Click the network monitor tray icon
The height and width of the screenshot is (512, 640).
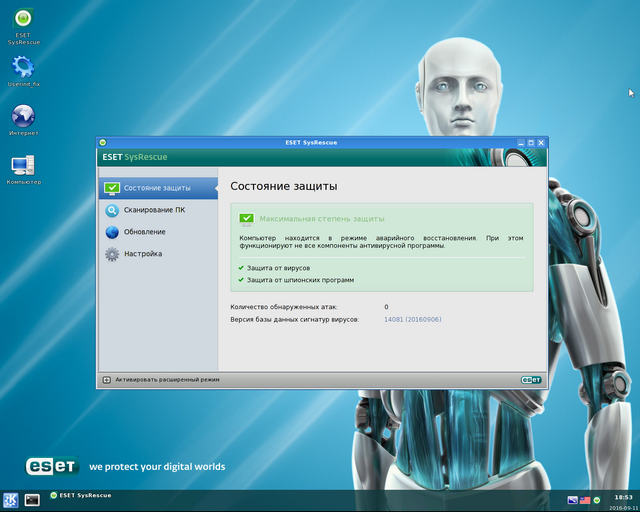tap(573, 499)
